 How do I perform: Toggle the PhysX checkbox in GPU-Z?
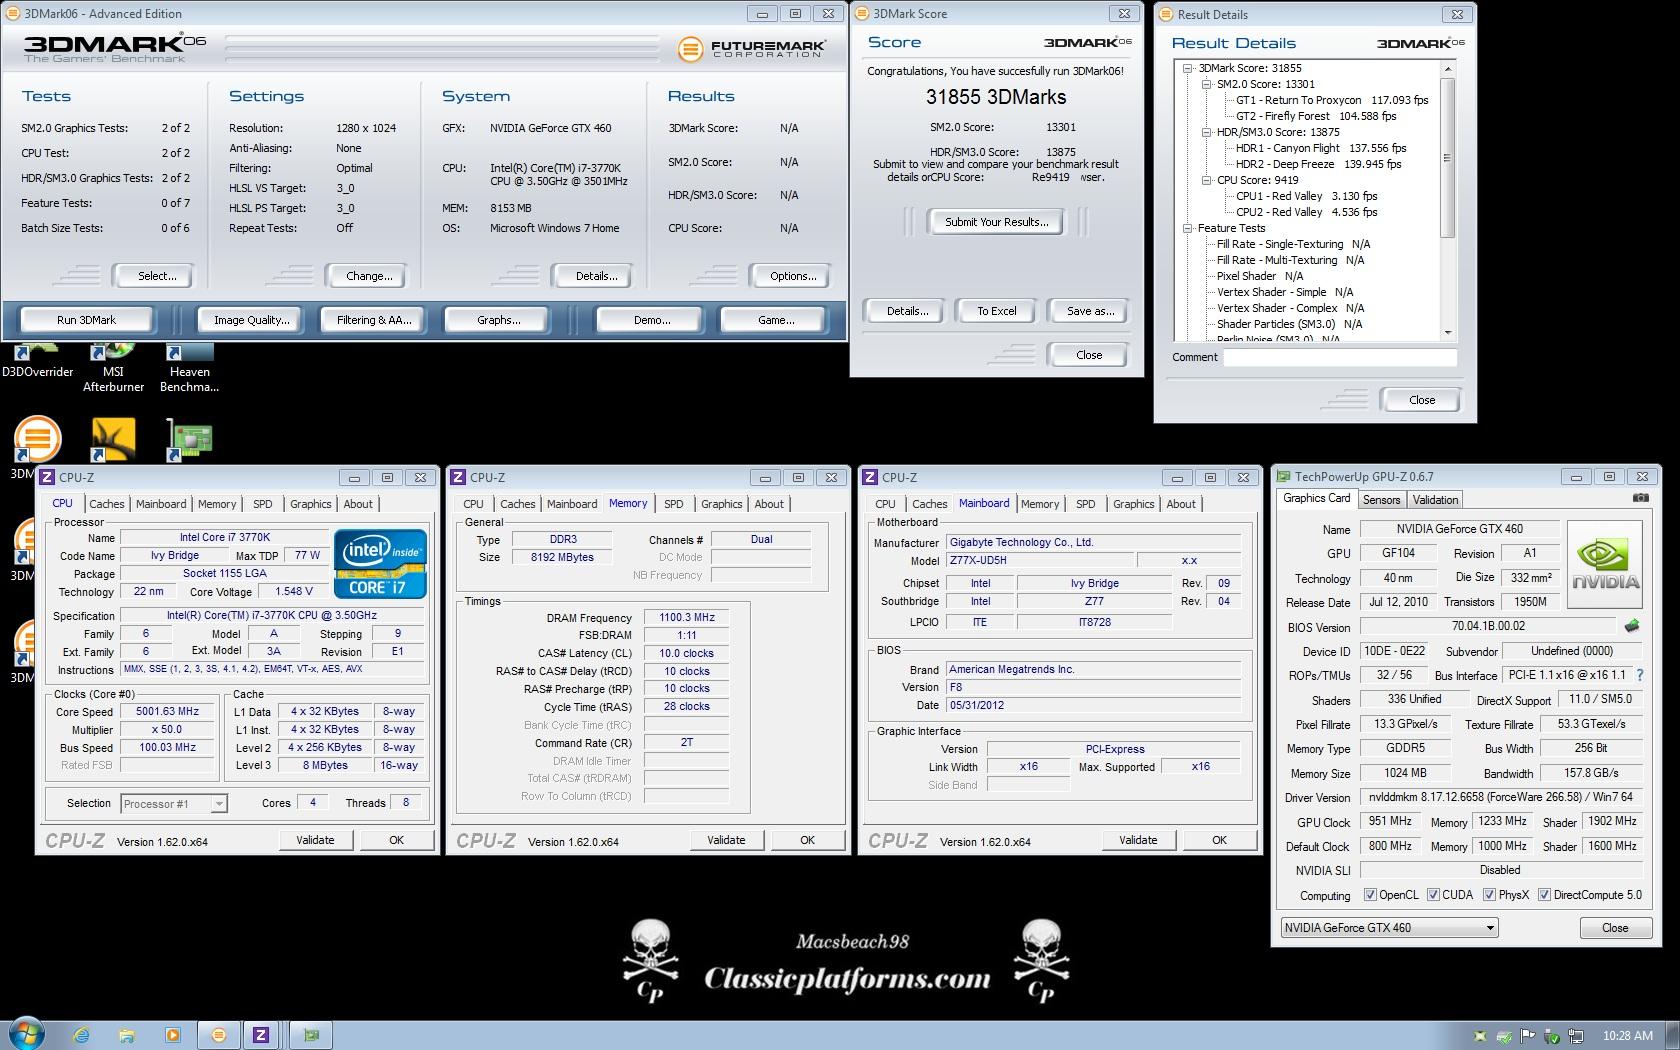coord(1489,895)
